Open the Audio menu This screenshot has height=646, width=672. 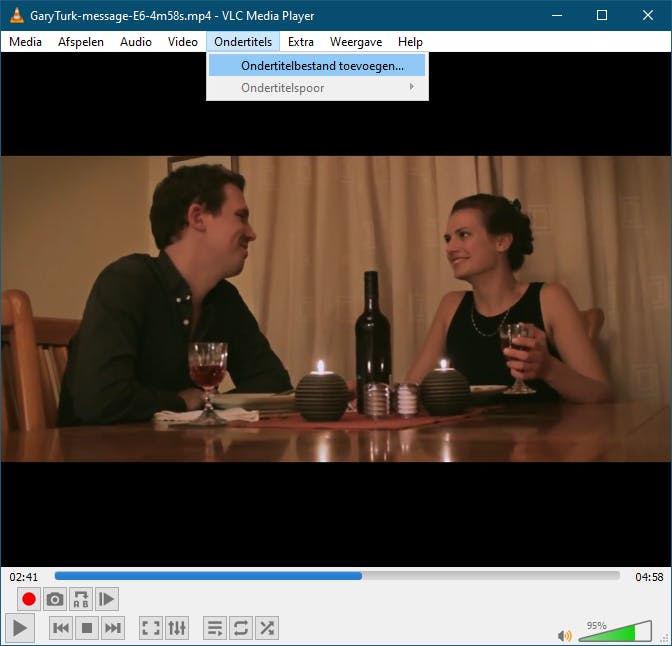tap(135, 42)
